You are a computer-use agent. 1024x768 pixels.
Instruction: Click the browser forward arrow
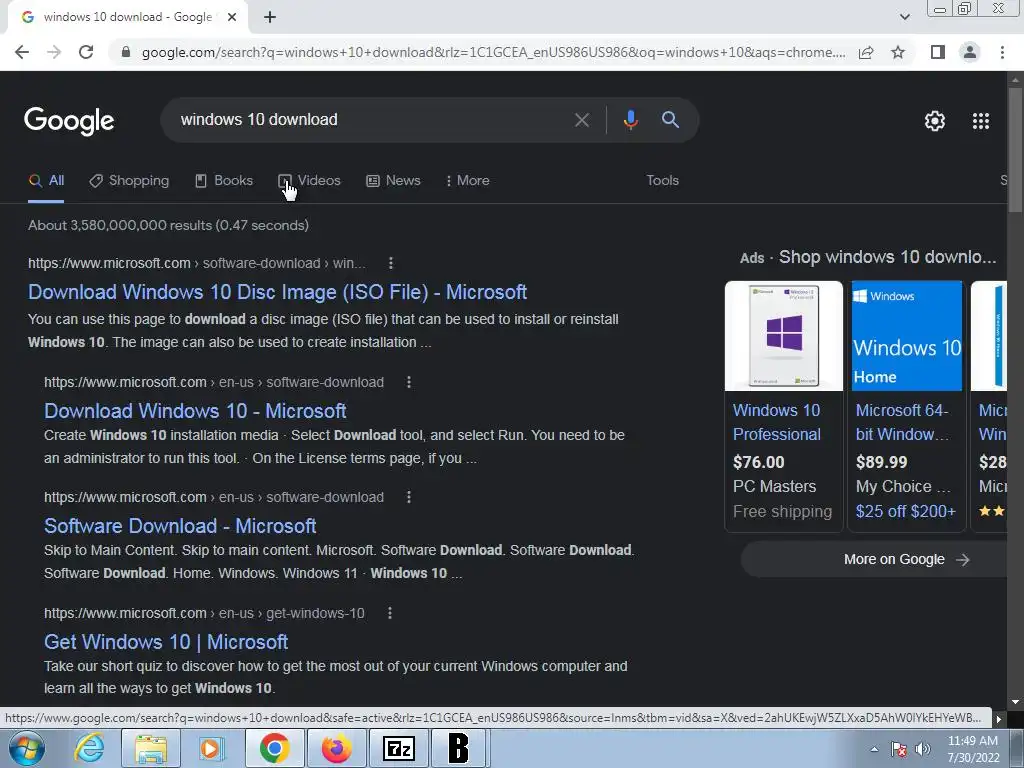54,52
